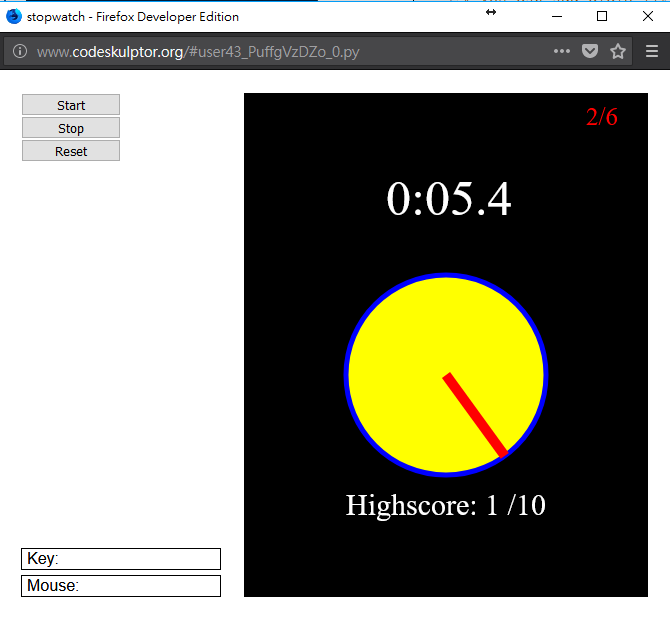
Task: Hit the Reset button
Action: point(71,151)
